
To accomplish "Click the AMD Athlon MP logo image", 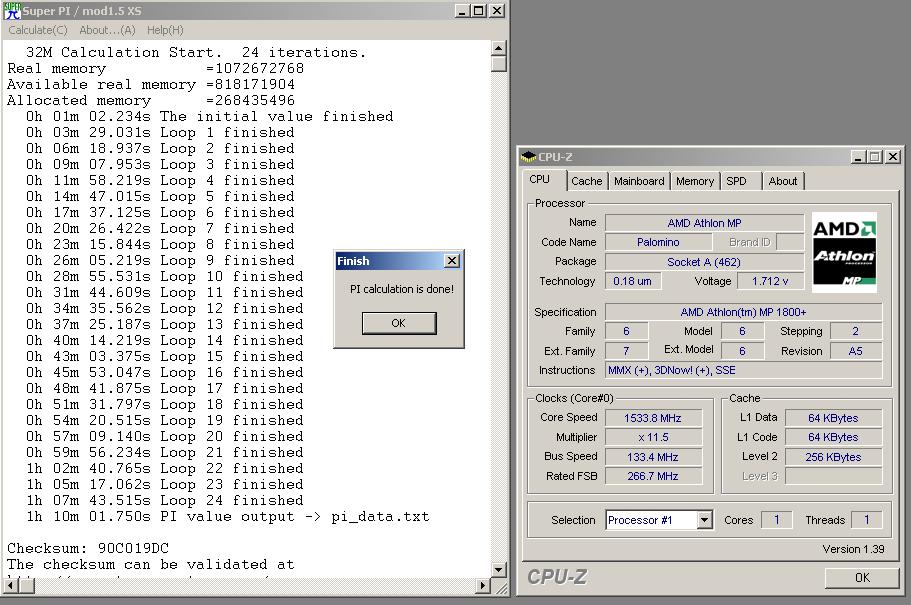I will tap(844, 252).
